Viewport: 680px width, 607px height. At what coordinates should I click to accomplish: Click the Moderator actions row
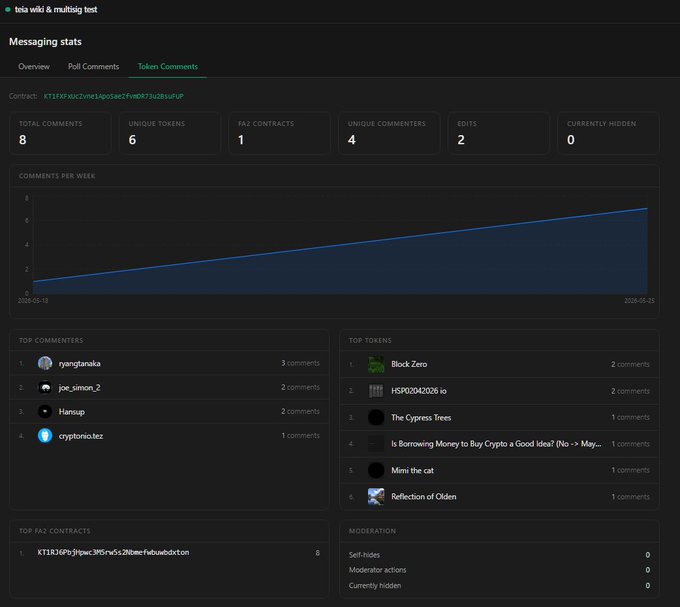click(x=499, y=570)
